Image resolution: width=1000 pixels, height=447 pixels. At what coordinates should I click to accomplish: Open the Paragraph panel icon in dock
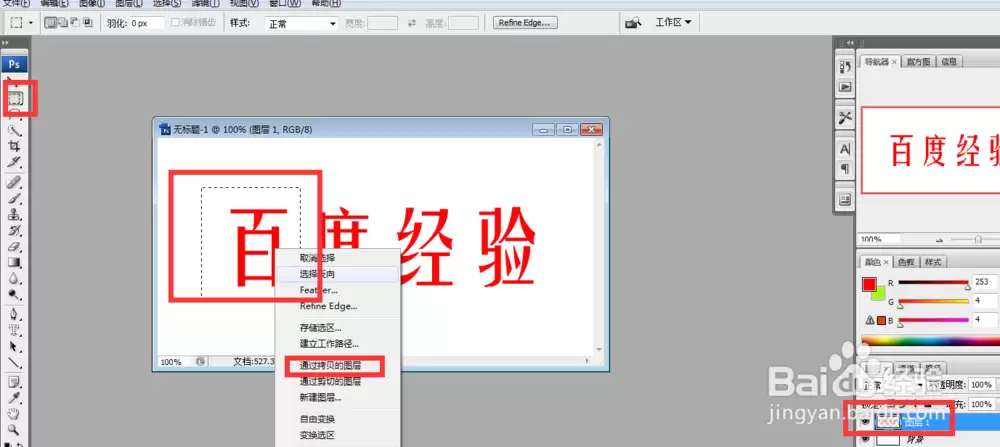click(845, 169)
